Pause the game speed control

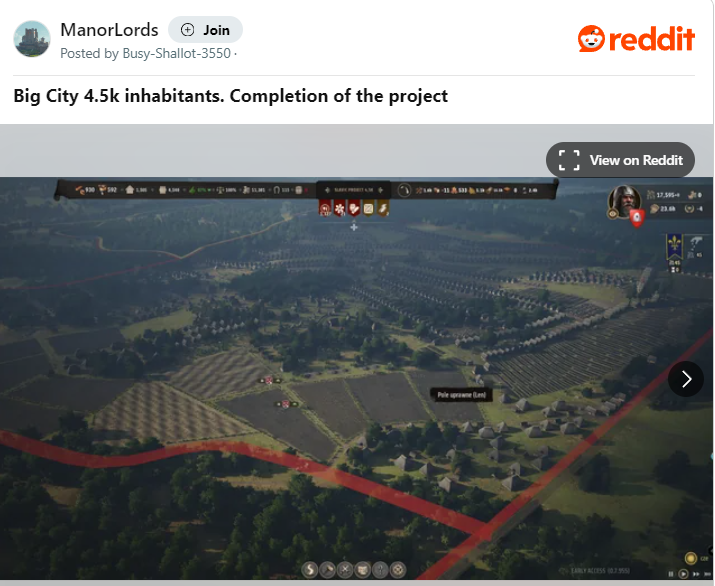point(671,574)
